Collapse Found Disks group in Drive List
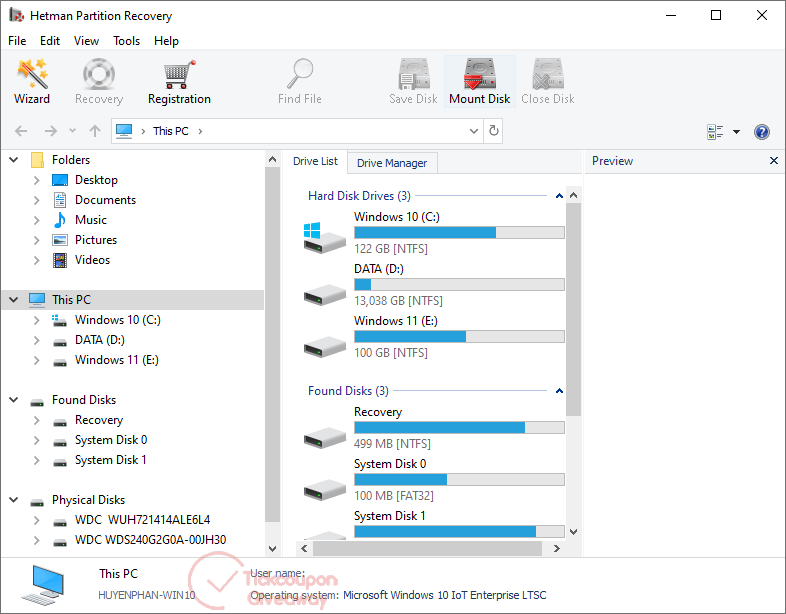 pos(559,391)
